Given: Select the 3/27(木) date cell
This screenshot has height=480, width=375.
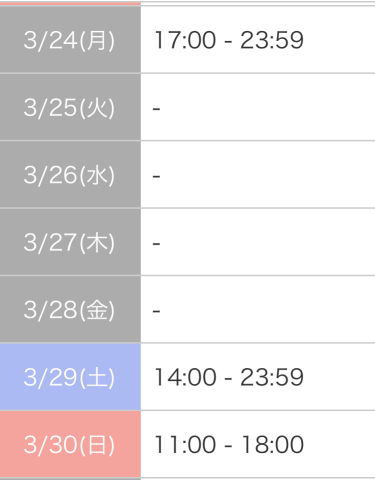Looking at the screenshot, I should tap(70, 242).
